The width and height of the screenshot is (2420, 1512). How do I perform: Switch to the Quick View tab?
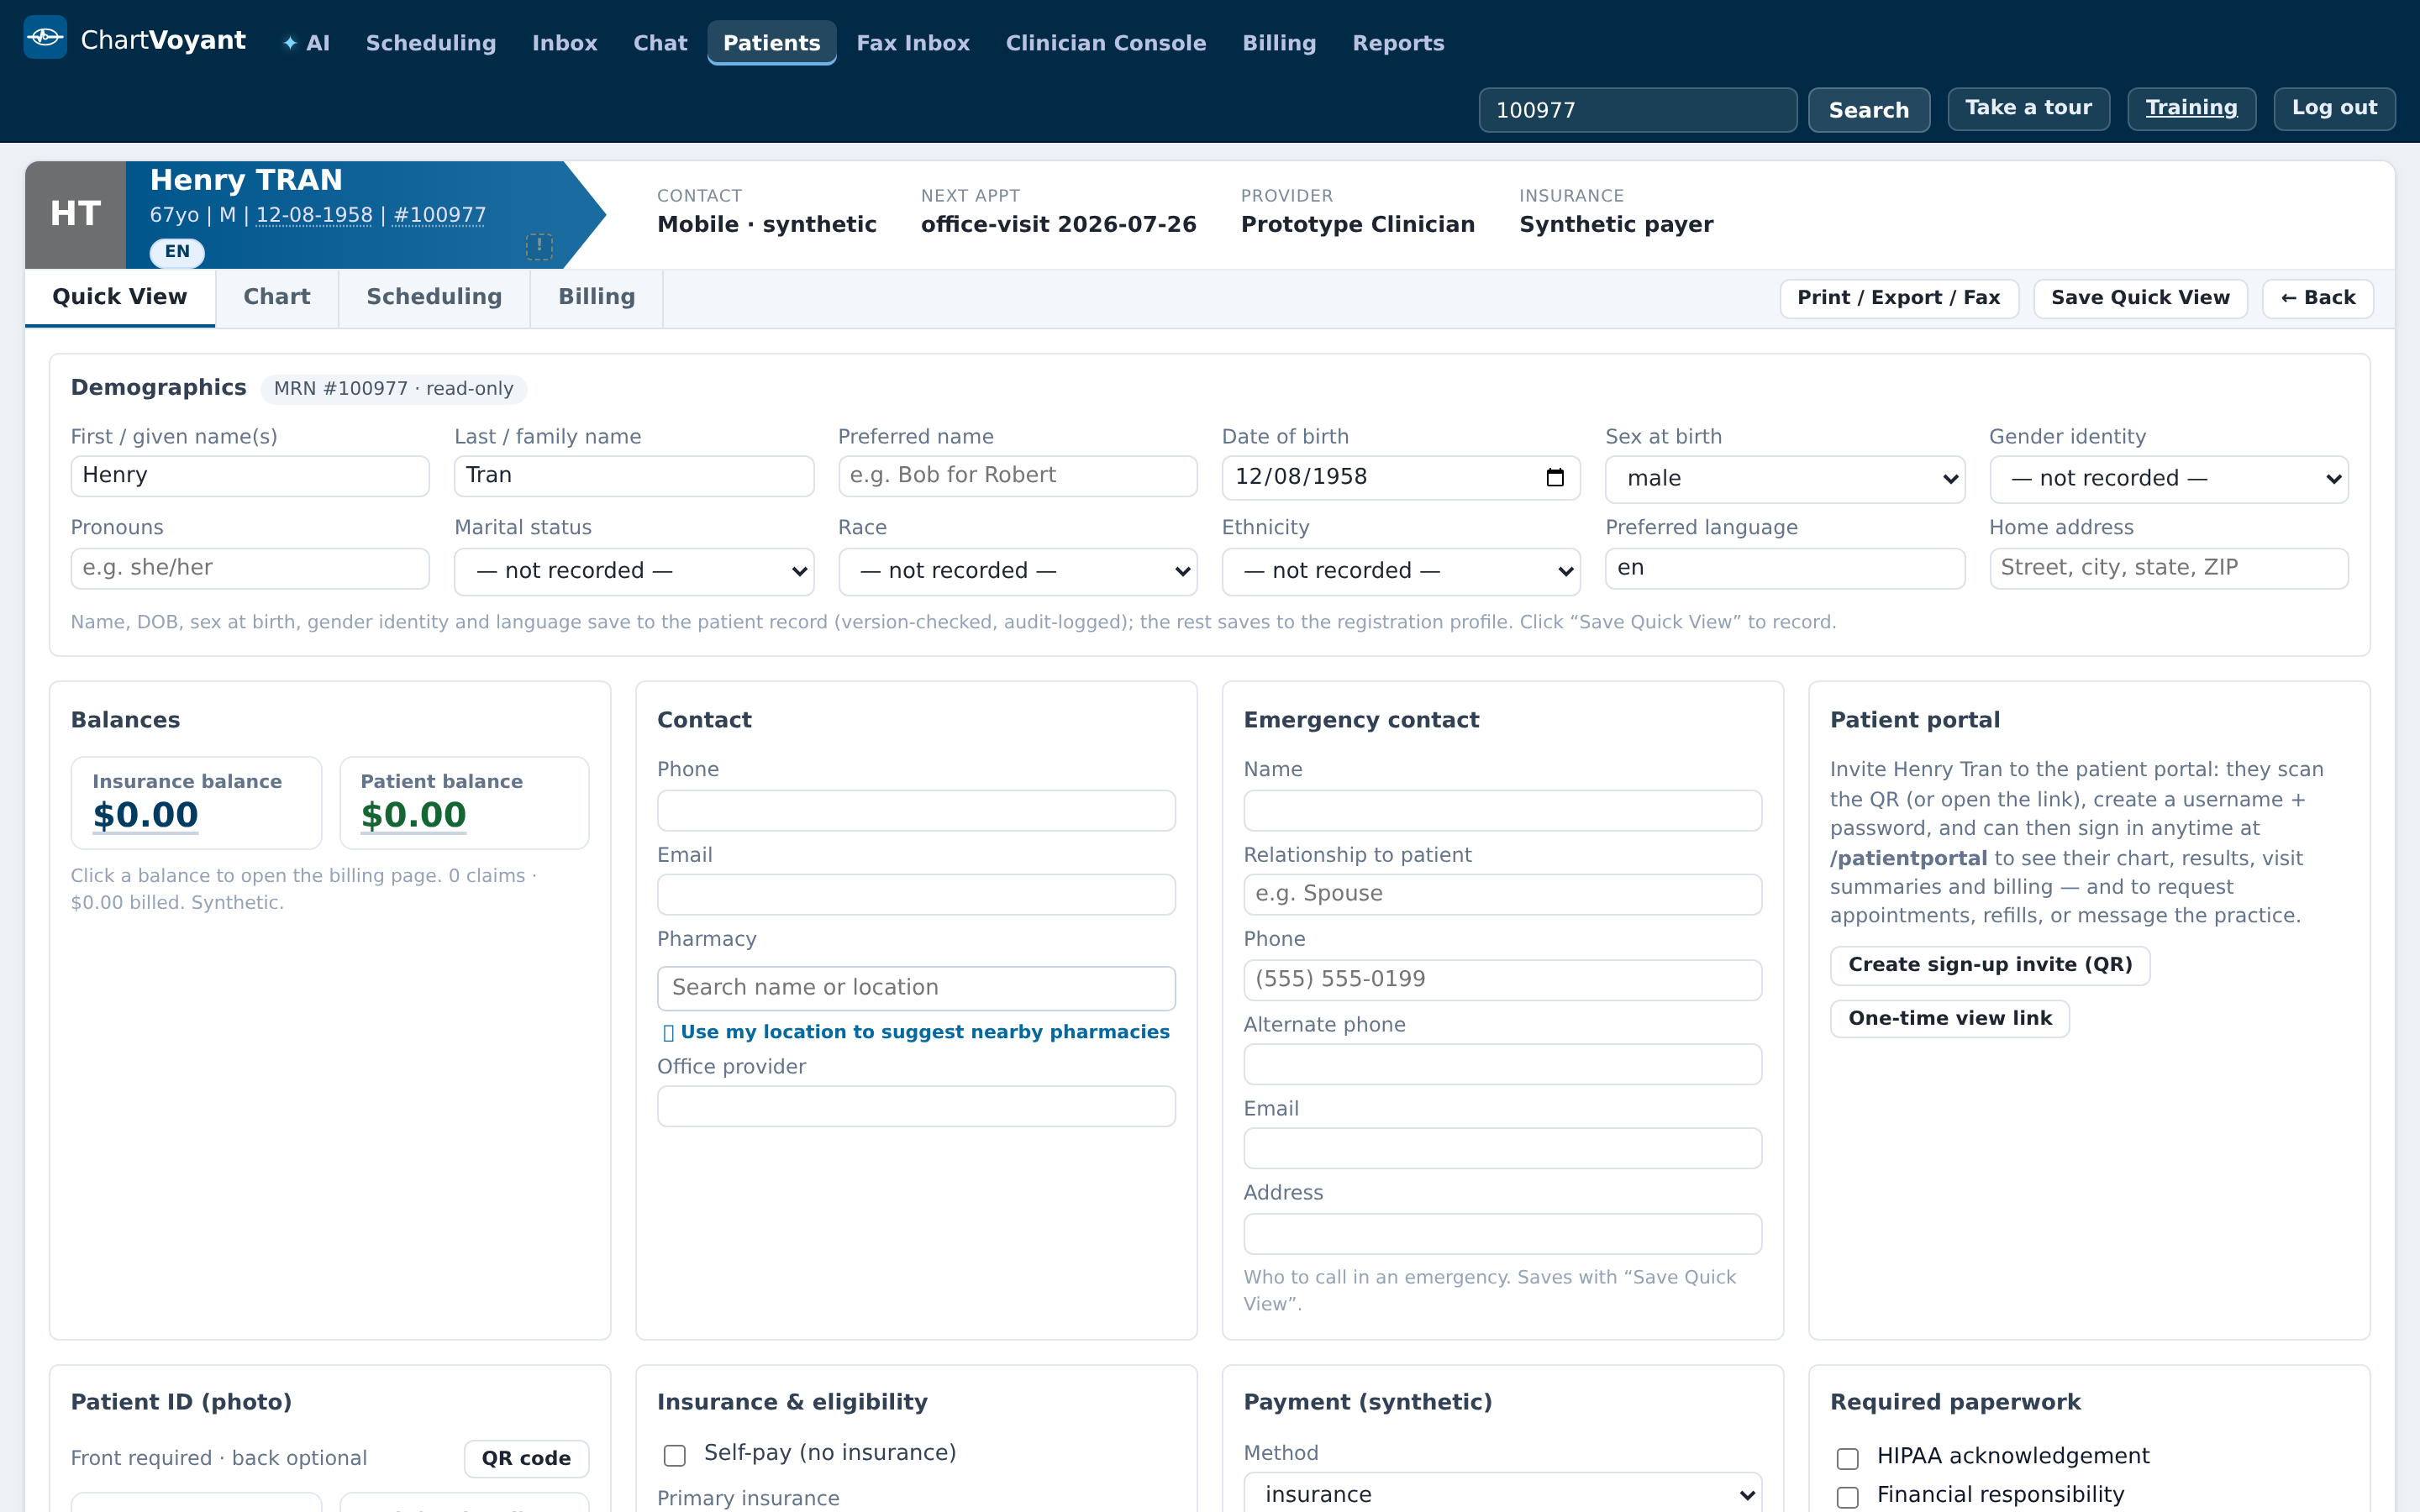pos(120,297)
